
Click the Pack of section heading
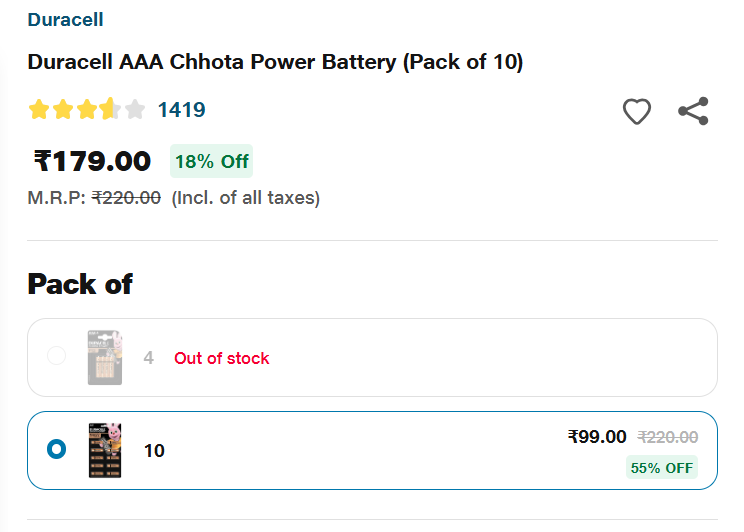click(x=80, y=284)
